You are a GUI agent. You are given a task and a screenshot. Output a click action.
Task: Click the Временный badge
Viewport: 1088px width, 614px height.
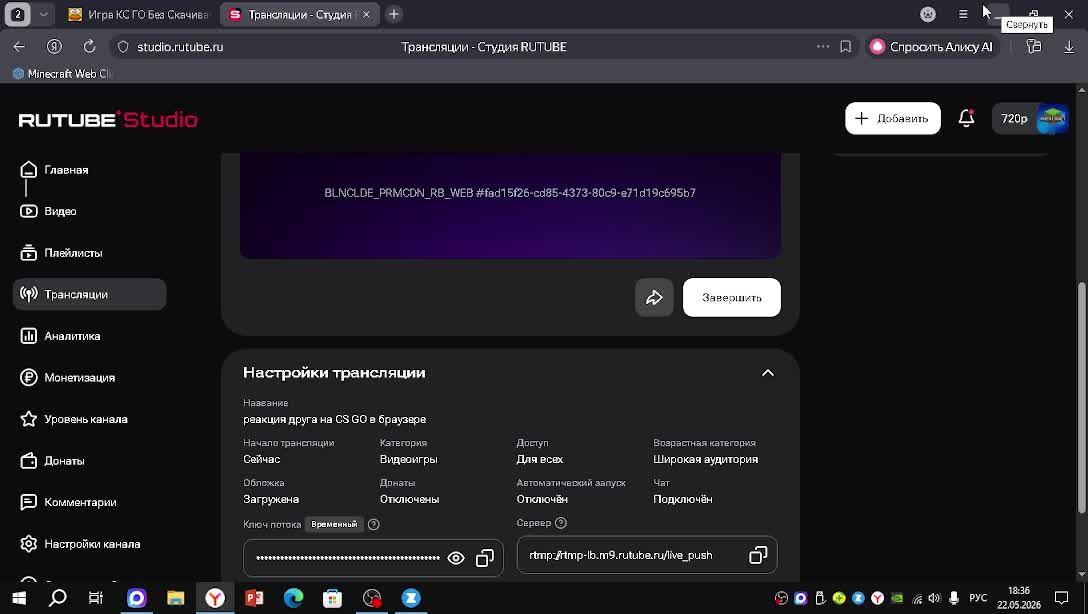coord(334,525)
